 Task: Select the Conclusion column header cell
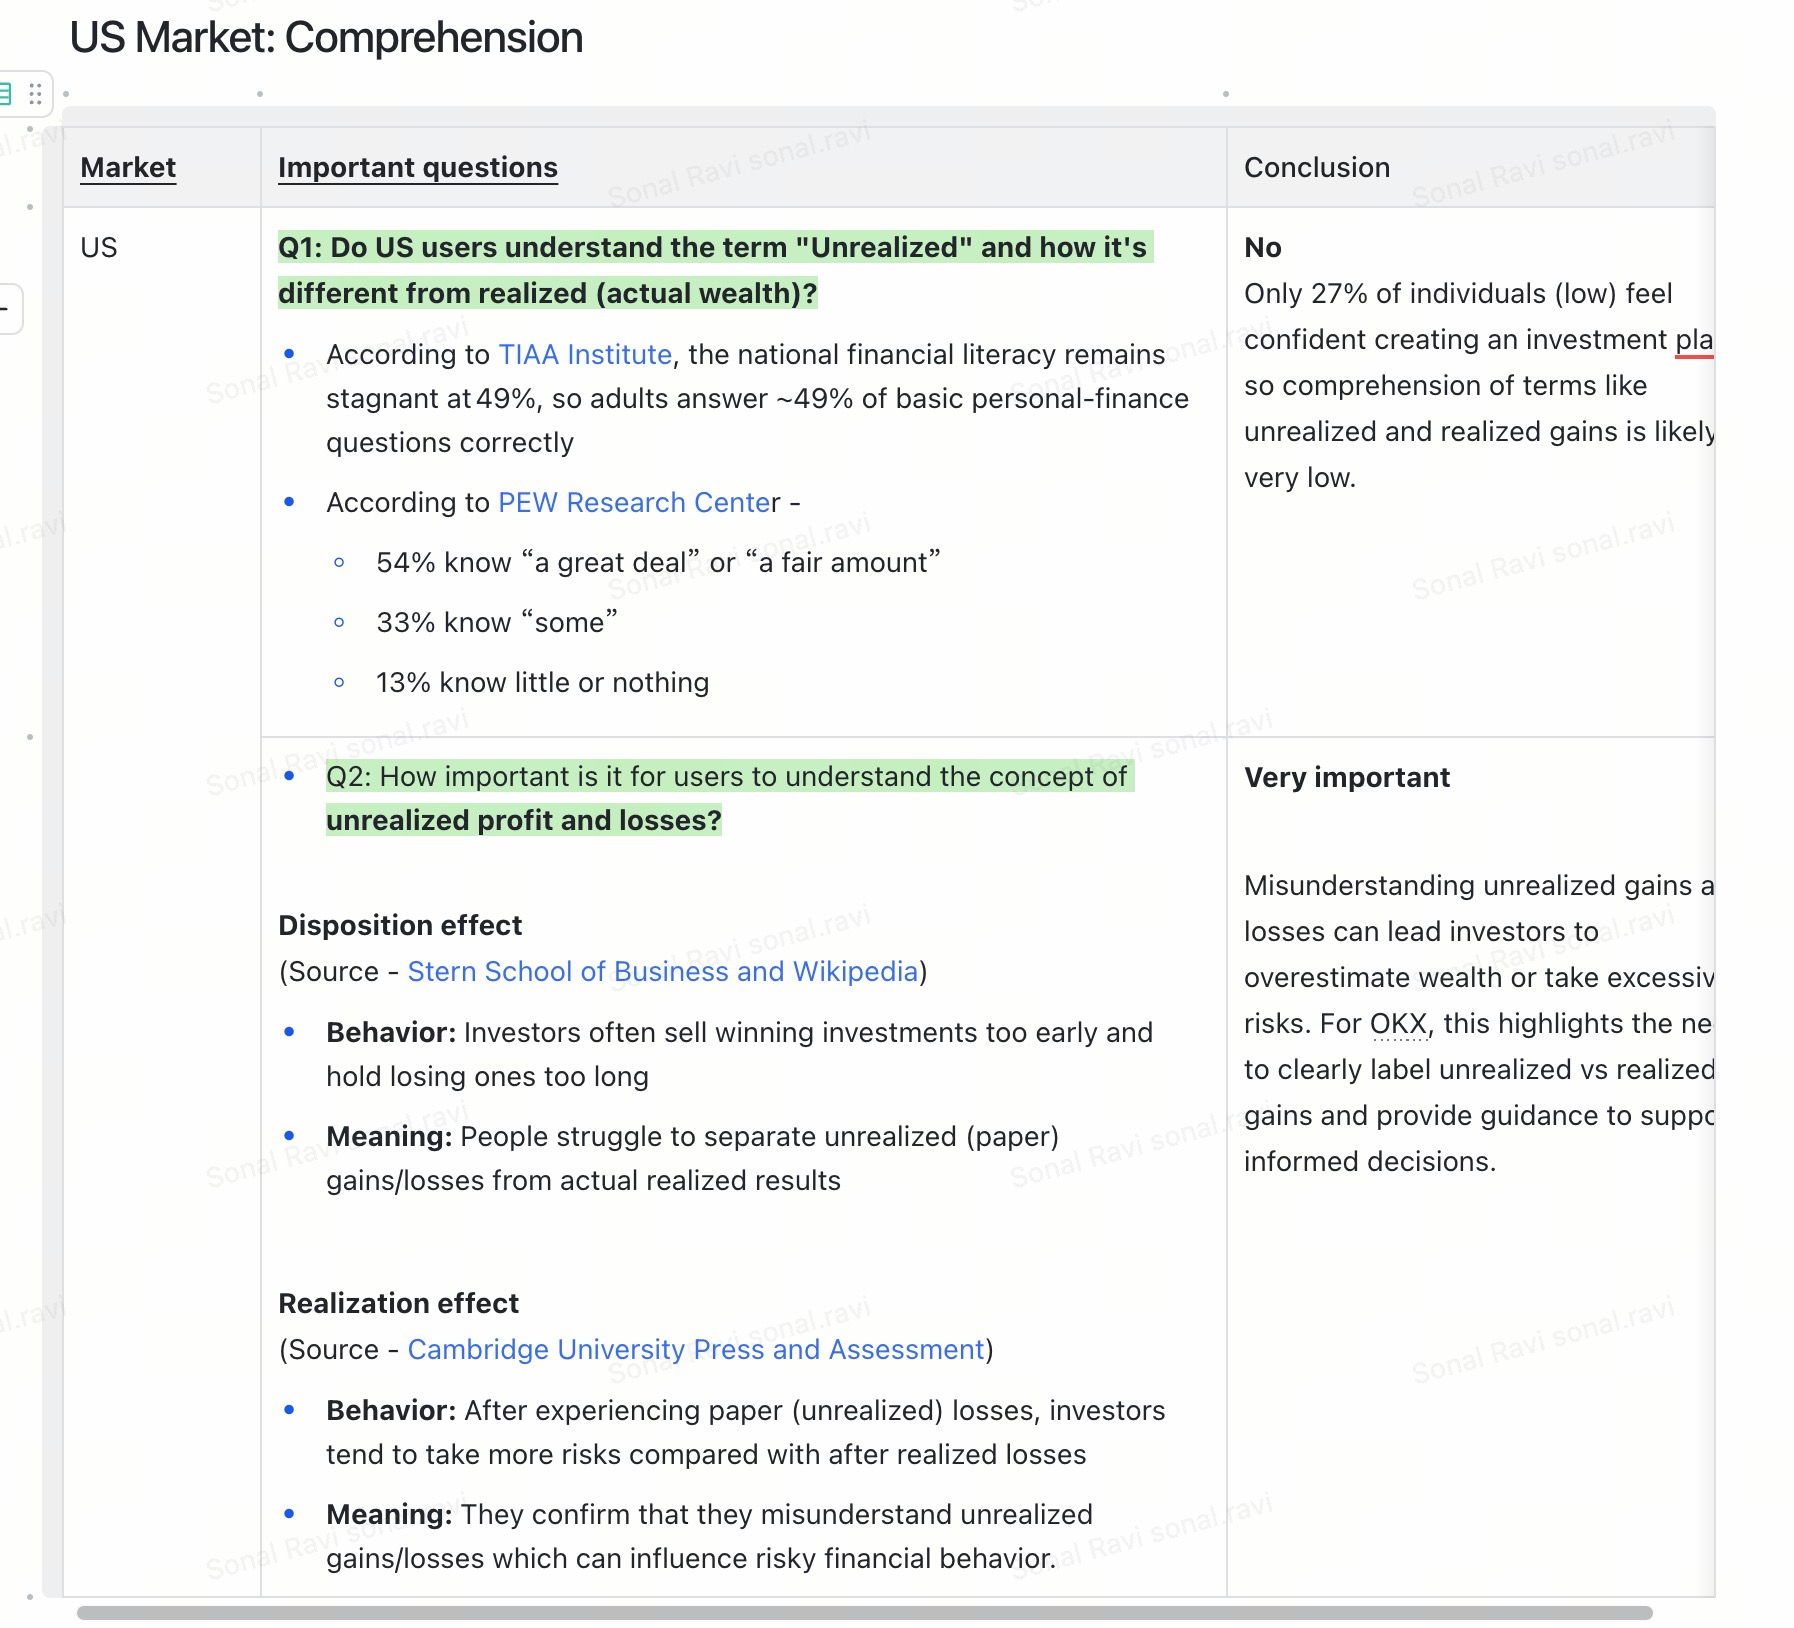(1471, 167)
